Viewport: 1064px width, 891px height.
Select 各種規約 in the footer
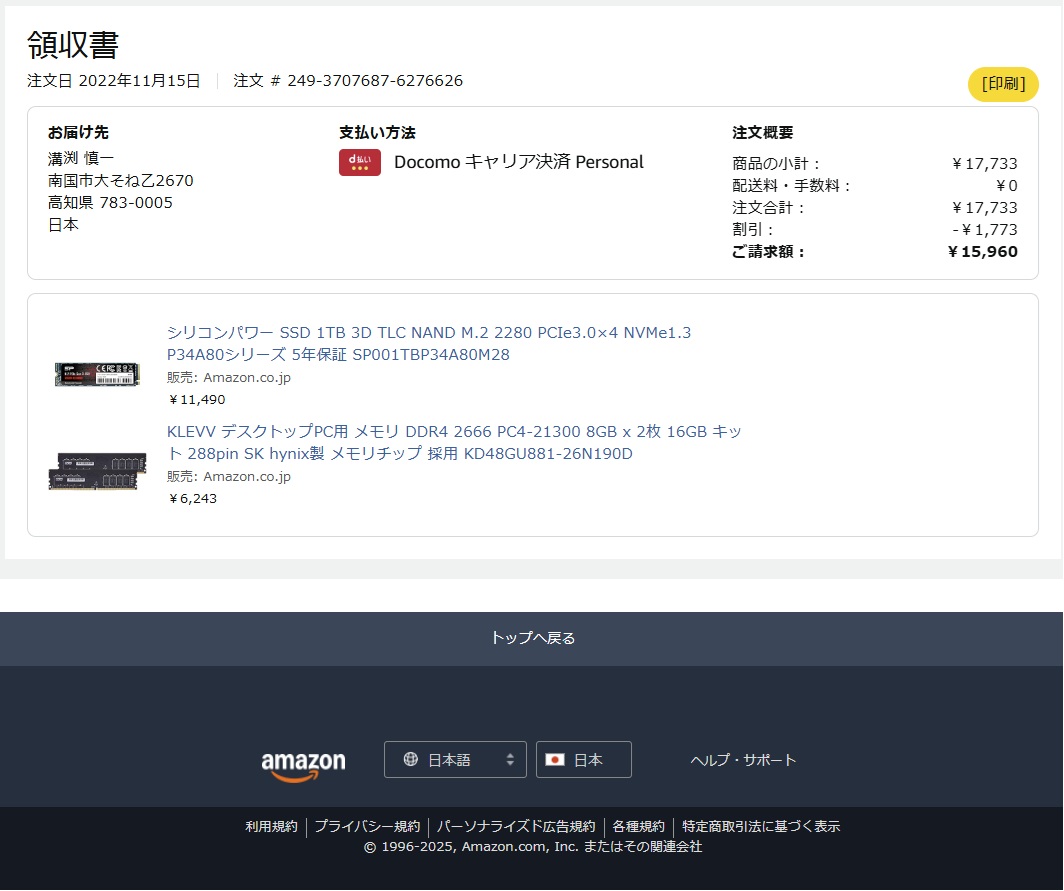[638, 827]
